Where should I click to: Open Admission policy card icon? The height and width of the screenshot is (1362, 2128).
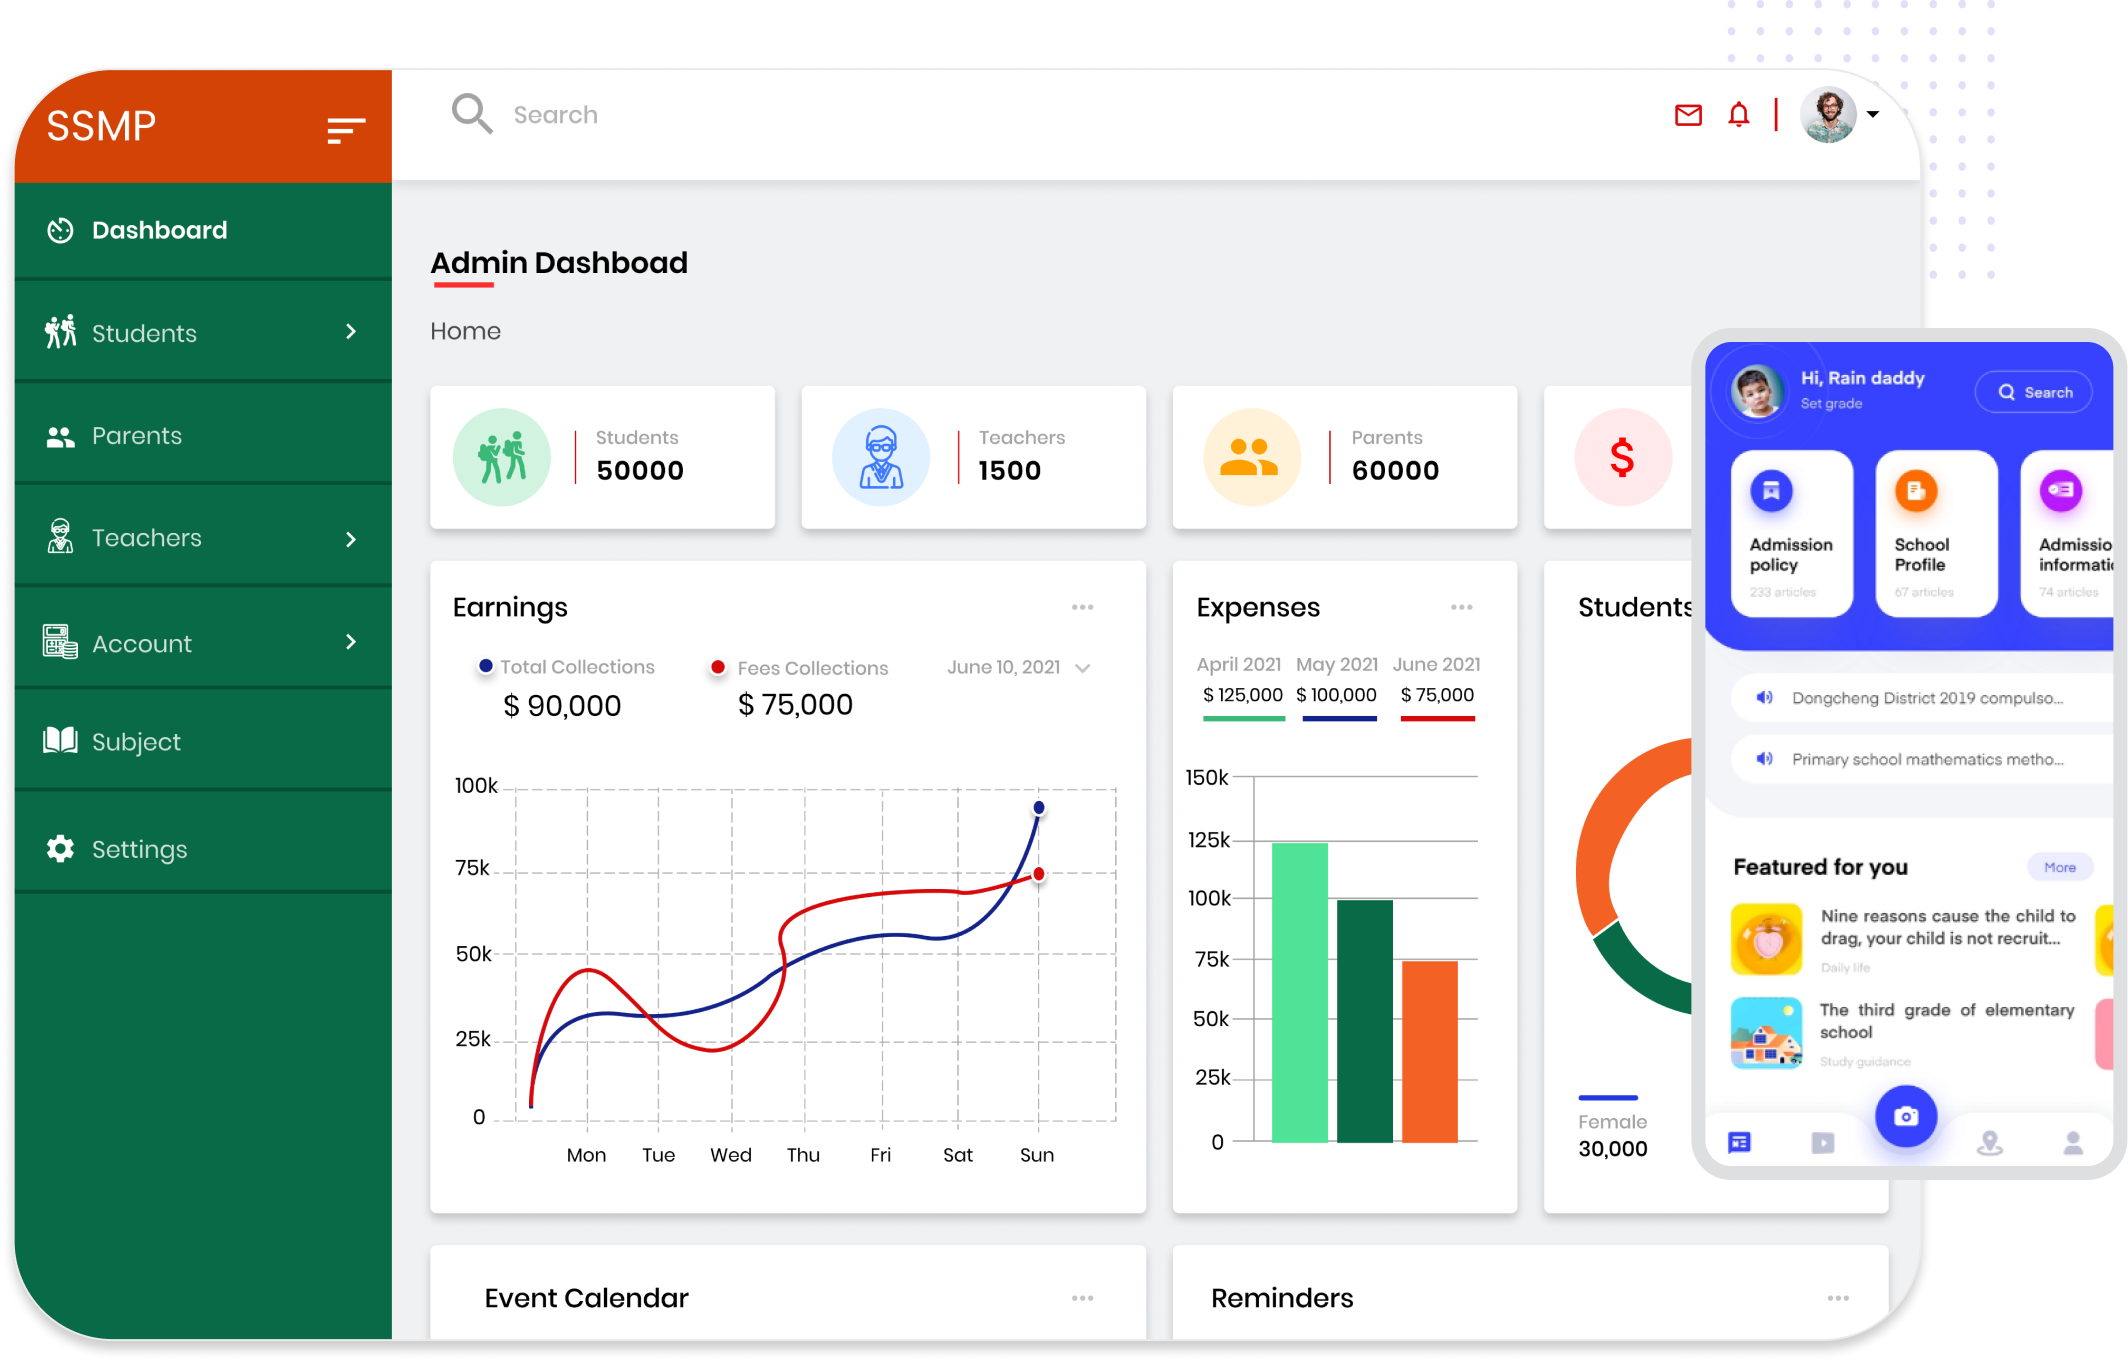click(1771, 491)
